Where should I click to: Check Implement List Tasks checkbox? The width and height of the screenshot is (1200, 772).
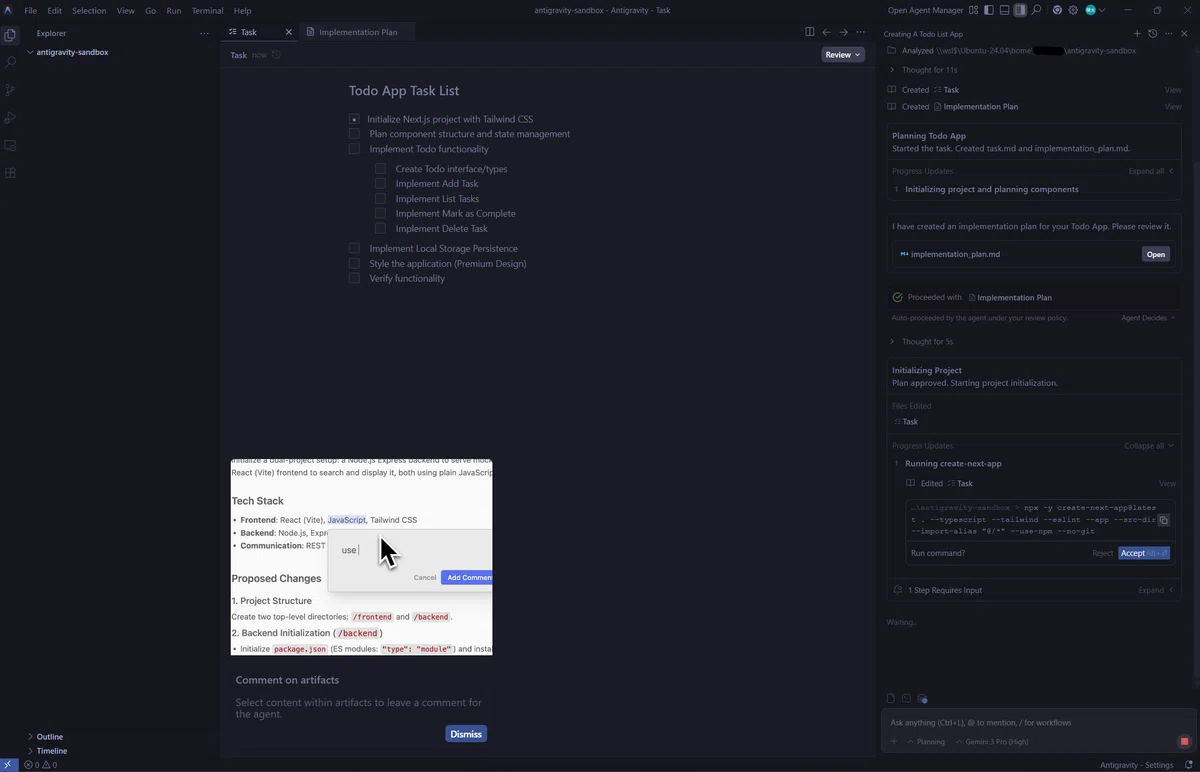click(x=380, y=199)
